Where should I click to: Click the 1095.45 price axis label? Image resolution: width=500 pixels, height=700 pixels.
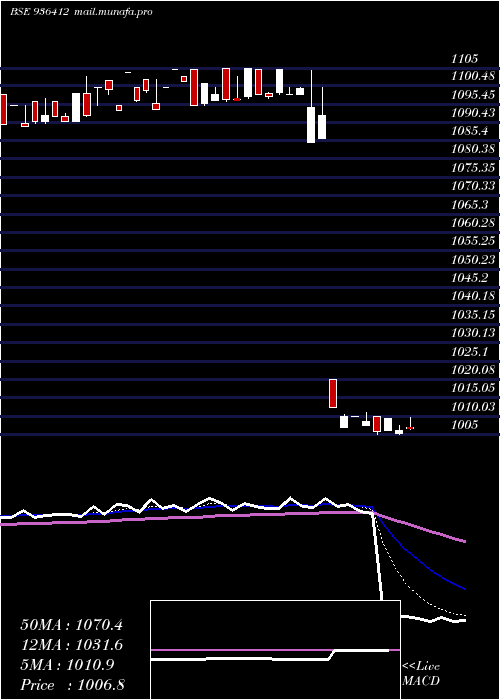[473, 95]
